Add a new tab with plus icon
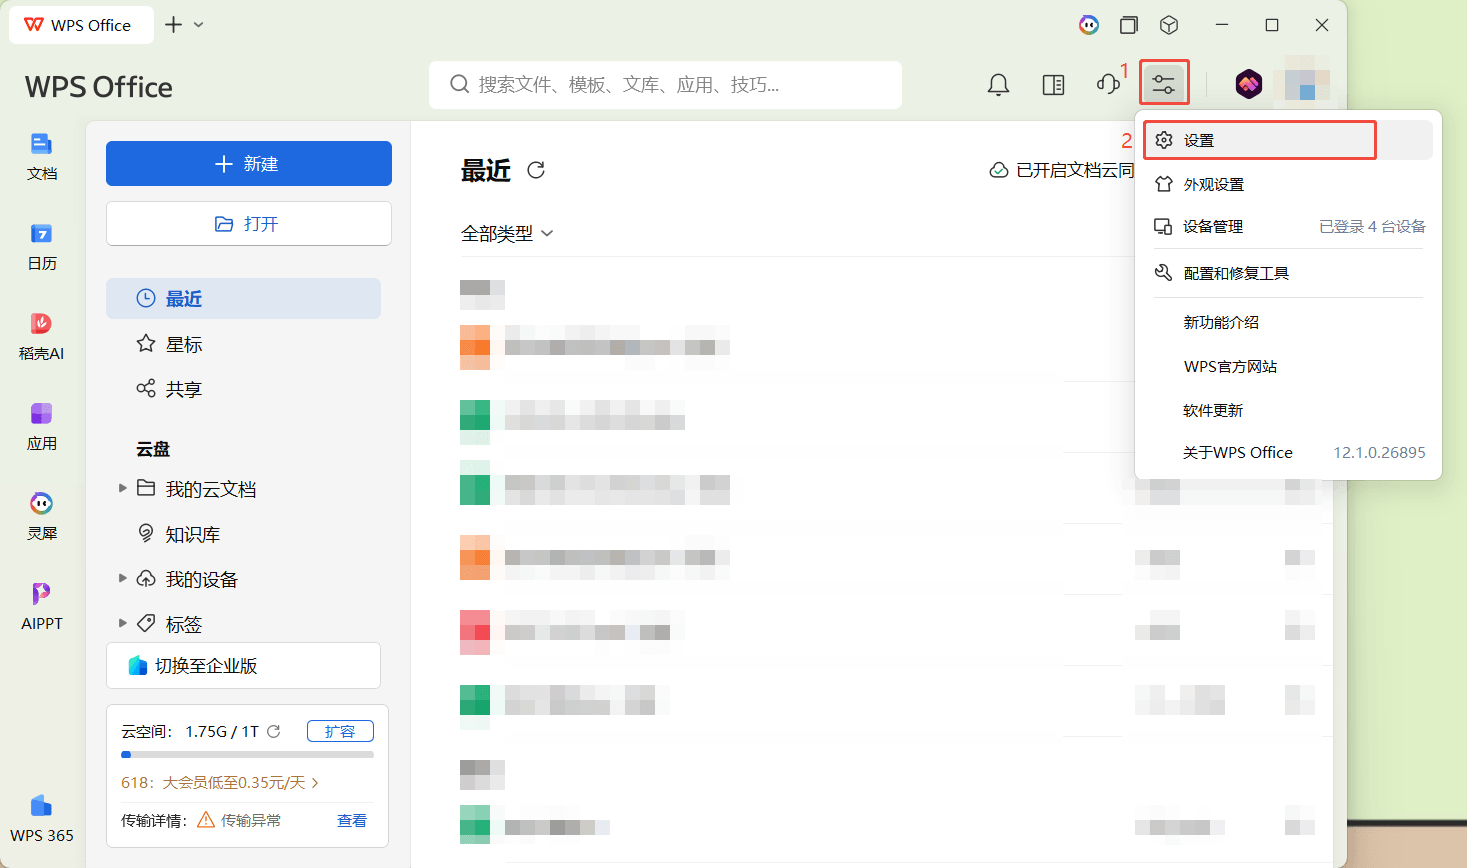The height and width of the screenshot is (868, 1467). coord(174,25)
